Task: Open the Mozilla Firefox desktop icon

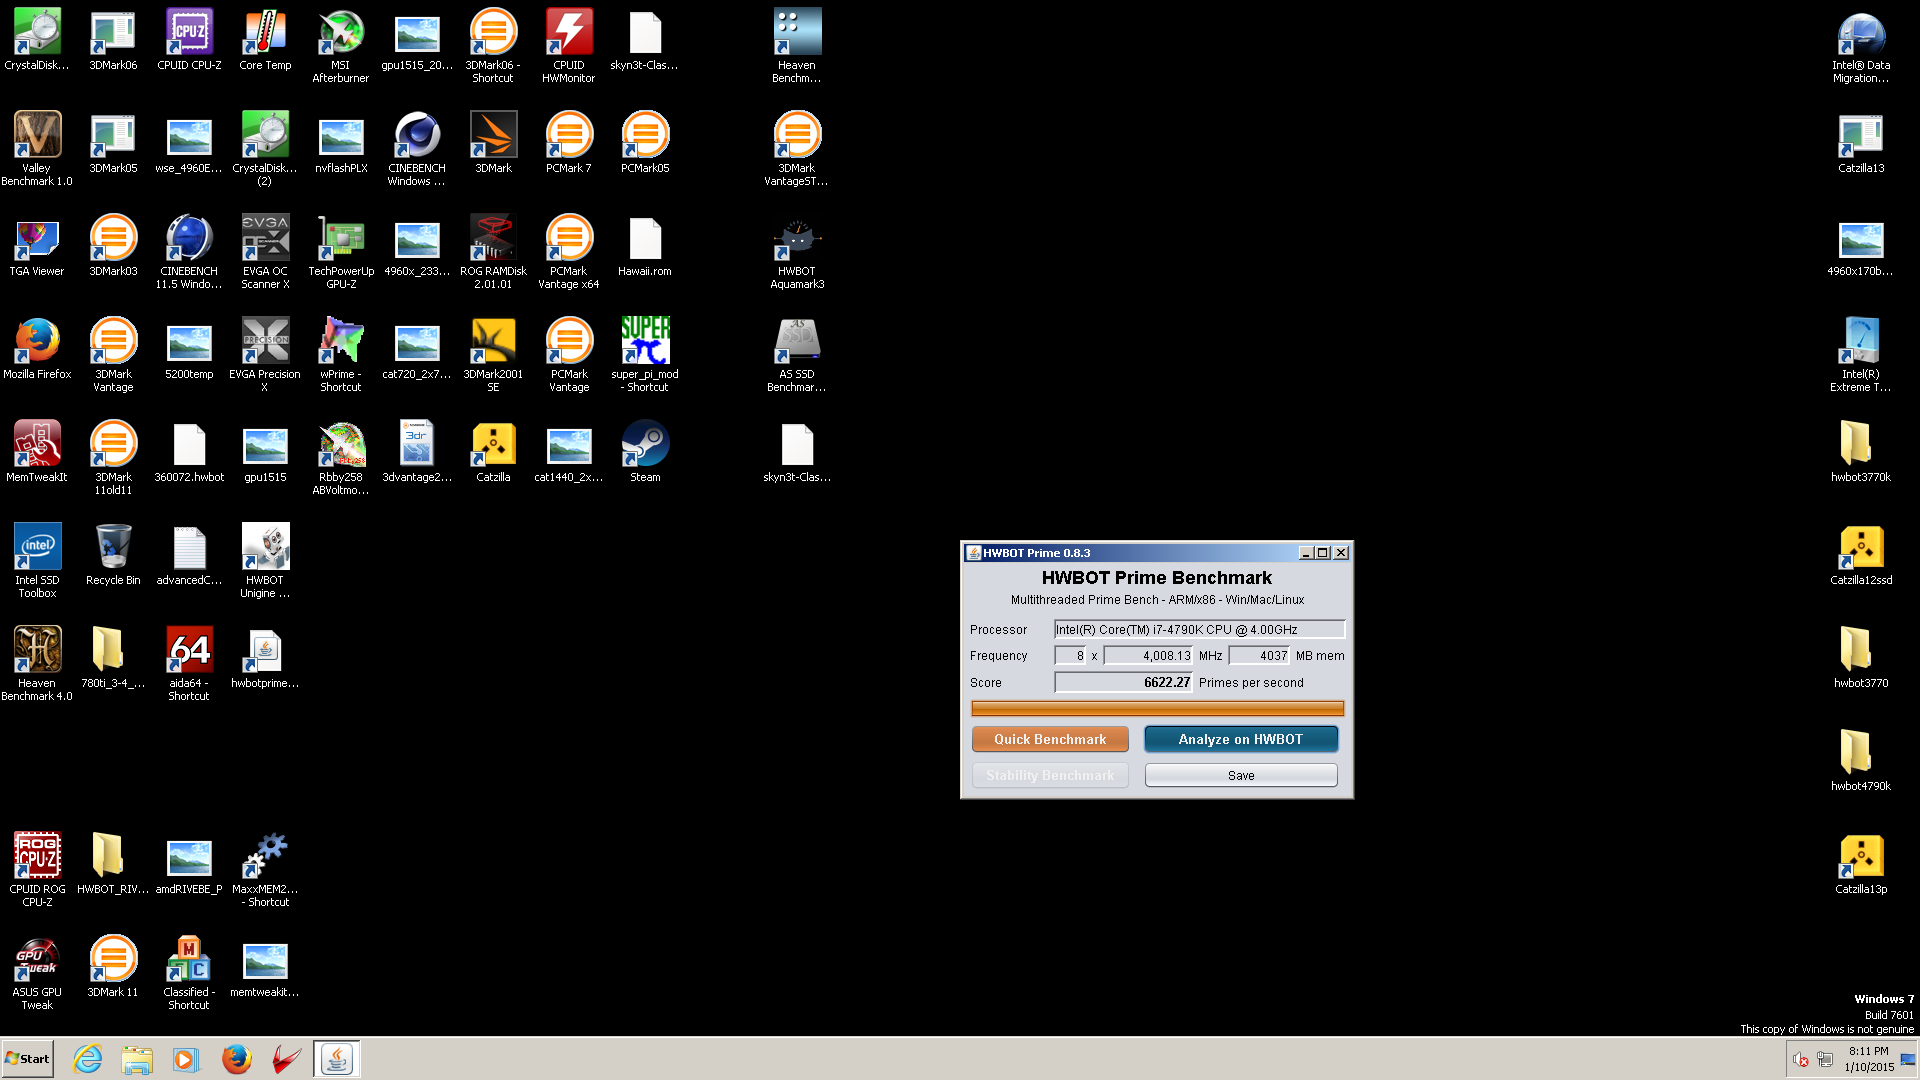Action: (x=37, y=349)
